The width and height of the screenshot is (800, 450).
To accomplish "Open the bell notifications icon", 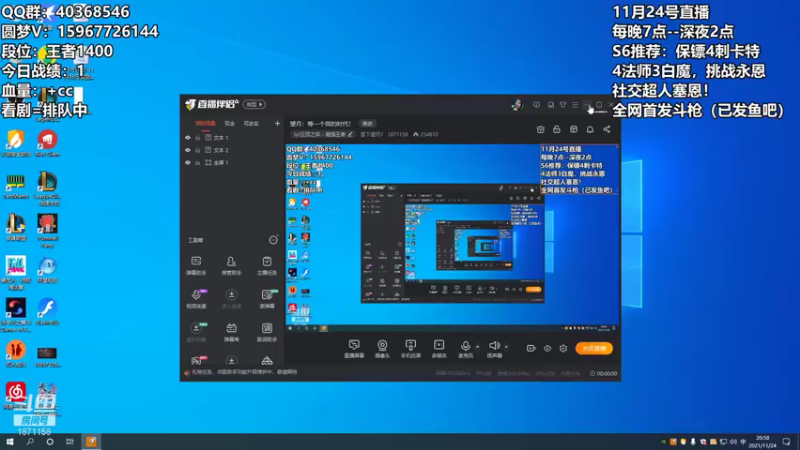I will 590,130.
